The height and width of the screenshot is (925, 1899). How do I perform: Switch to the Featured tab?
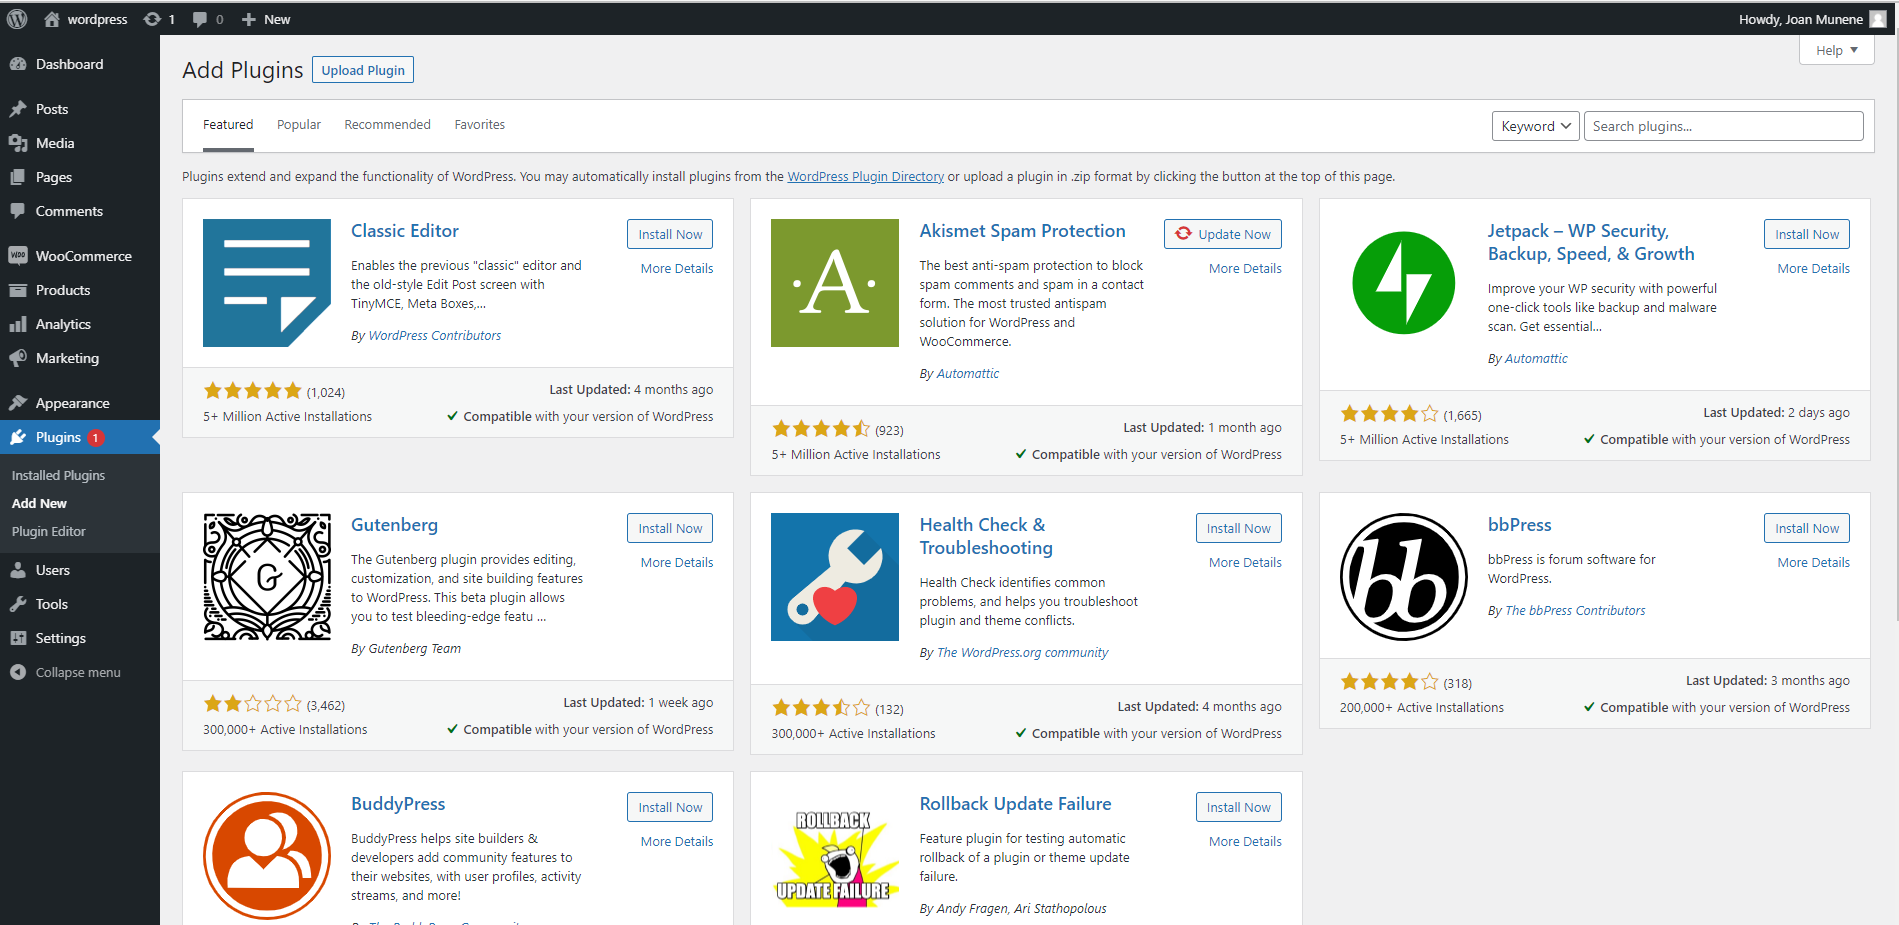(x=228, y=125)
